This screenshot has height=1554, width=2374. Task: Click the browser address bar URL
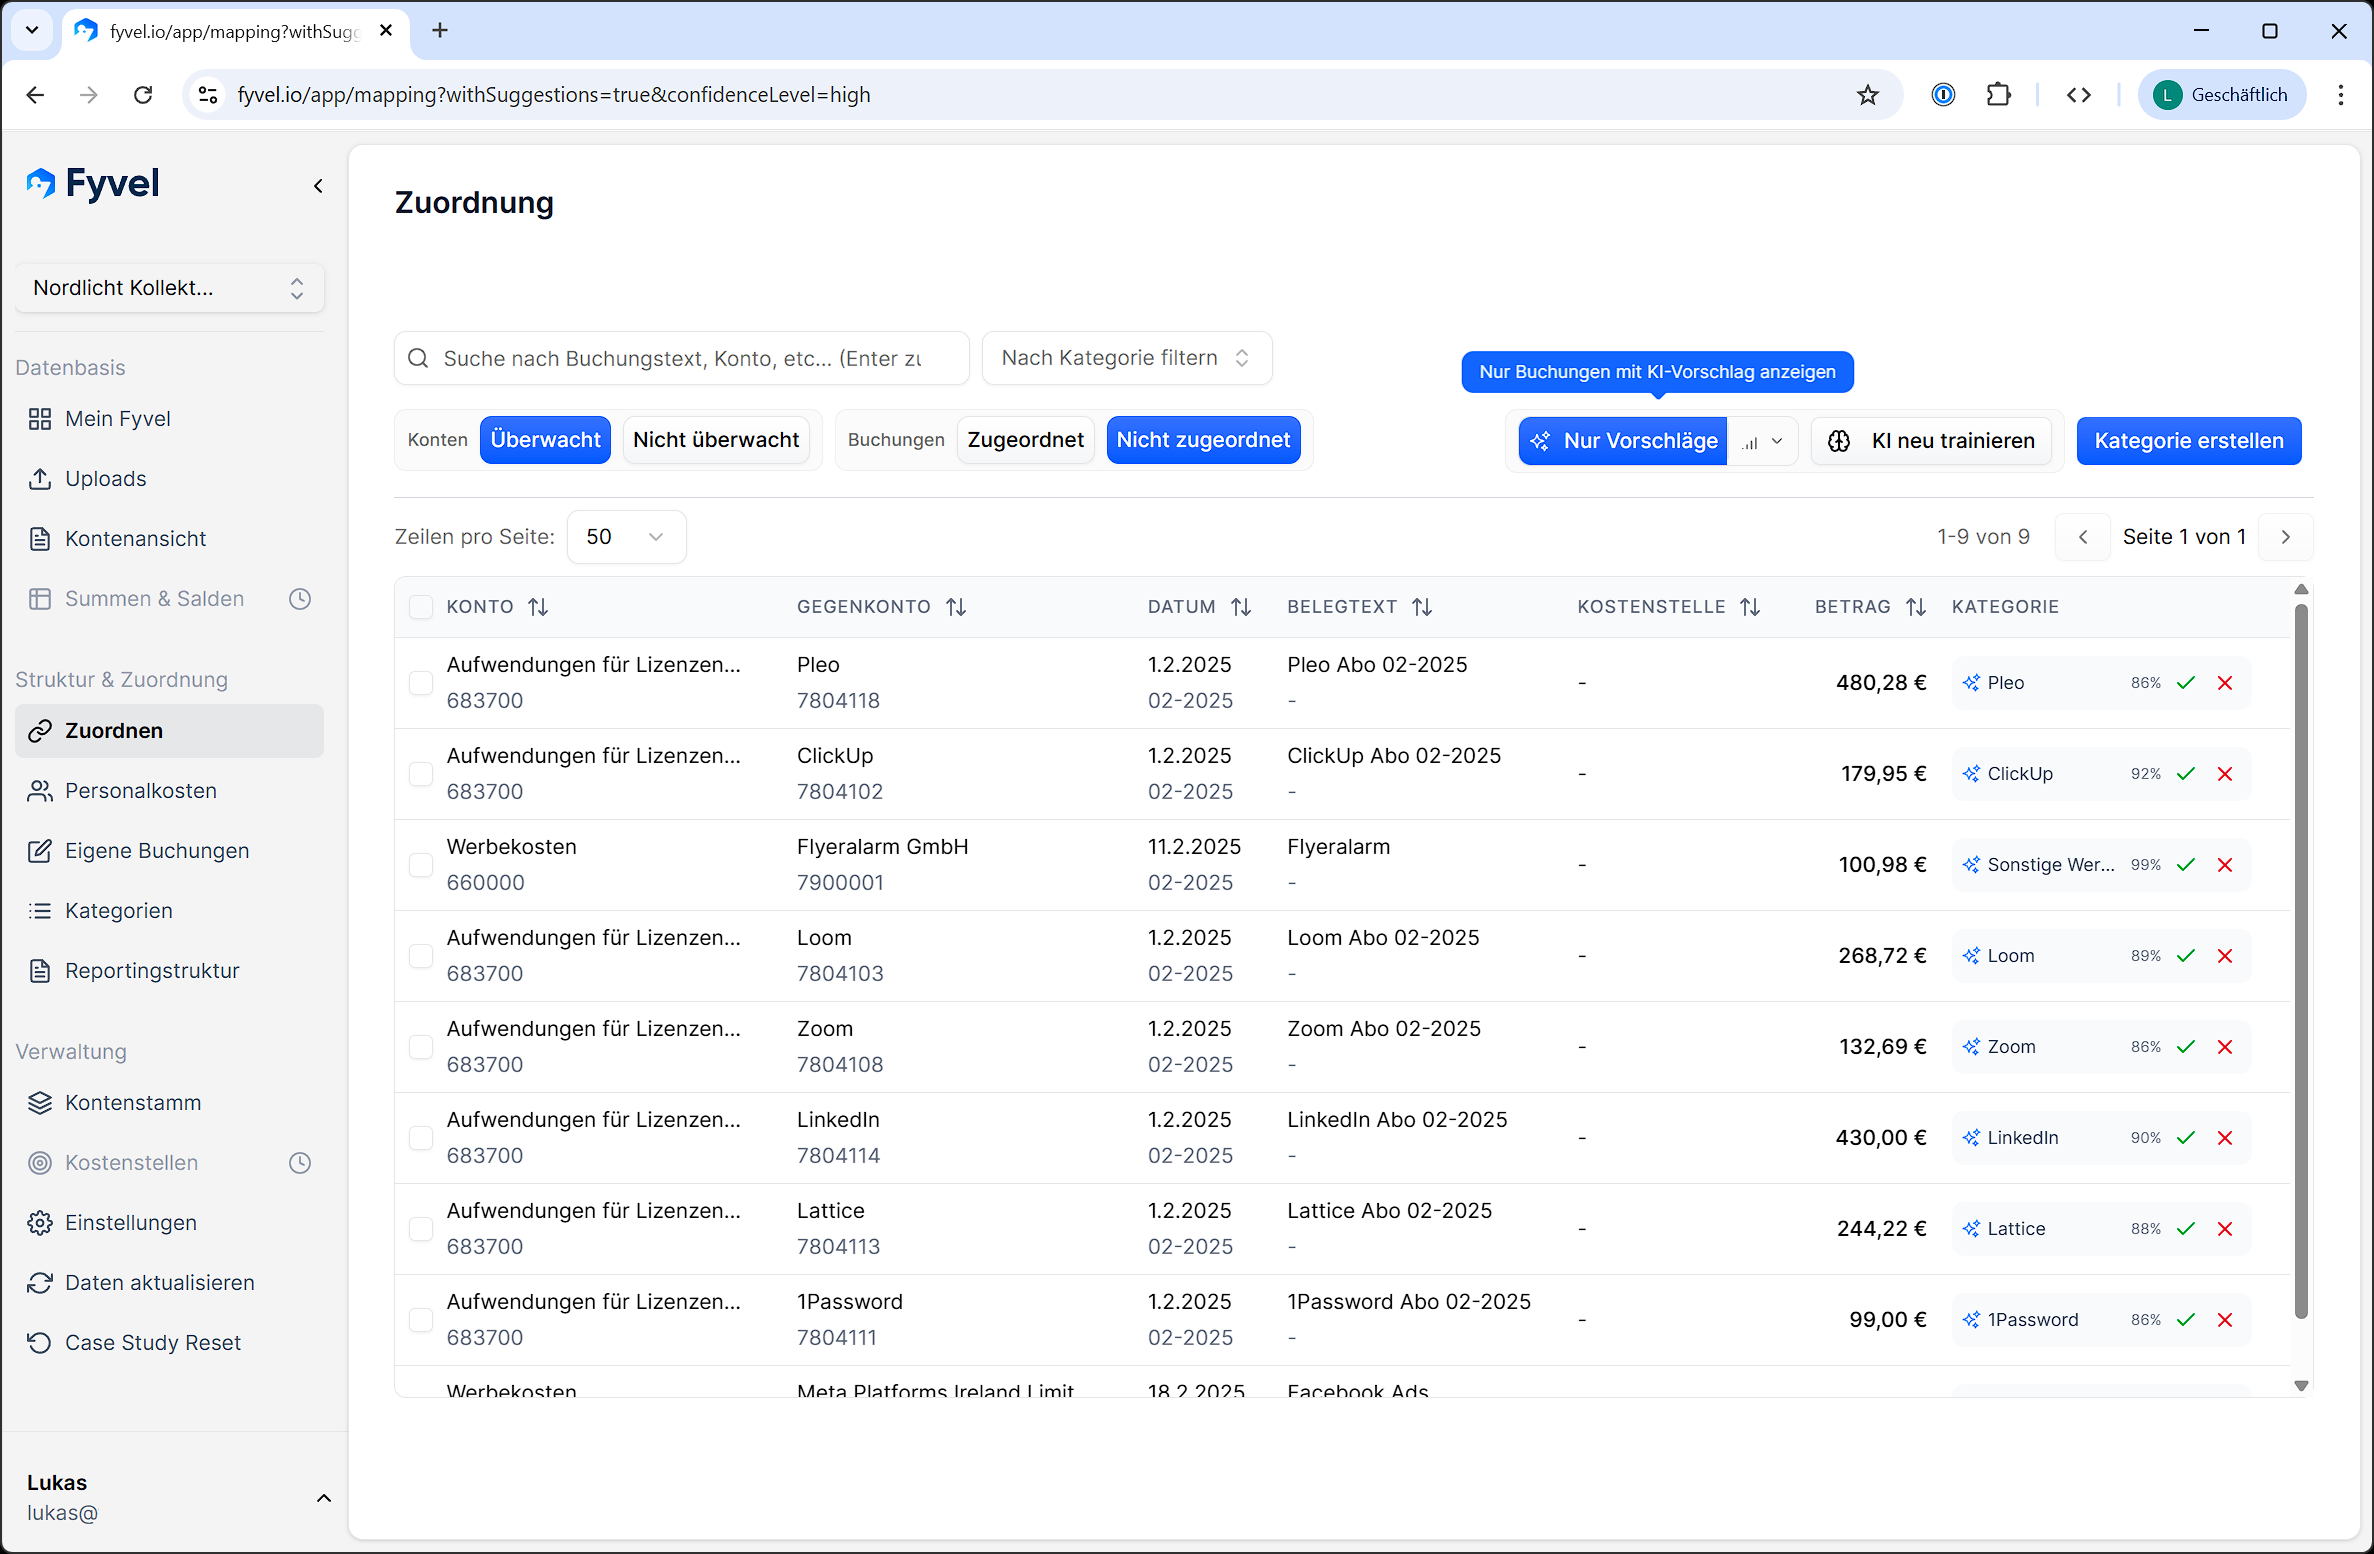[x=553, y=95]
